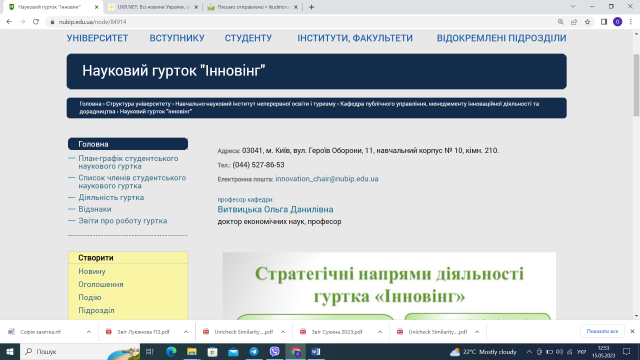The height and width of the screenshot is (360, 640).
Task: Open the УНІВЕРСИТЕТ menu
Action: pyautogui.click(x=98, y=38)
